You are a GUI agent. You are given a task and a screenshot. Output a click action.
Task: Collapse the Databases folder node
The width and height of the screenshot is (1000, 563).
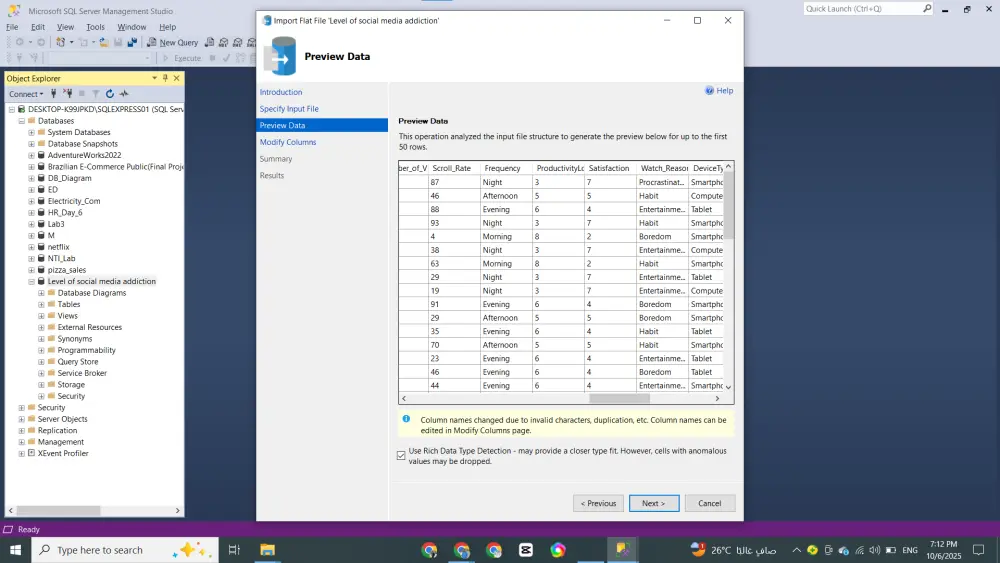pos(22,121)
